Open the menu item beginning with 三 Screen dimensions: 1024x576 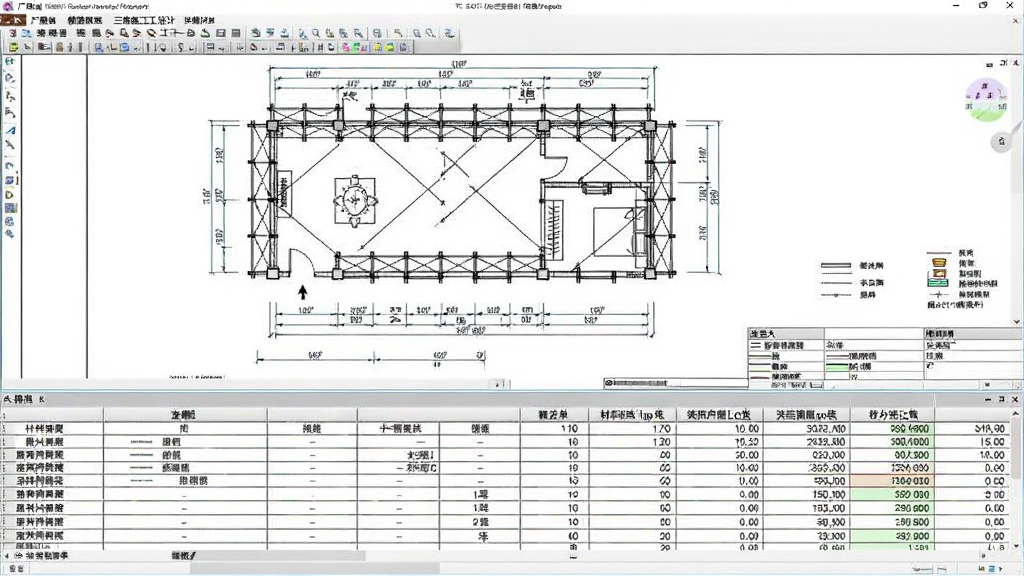pyautogui.click(x=144, y=20)
